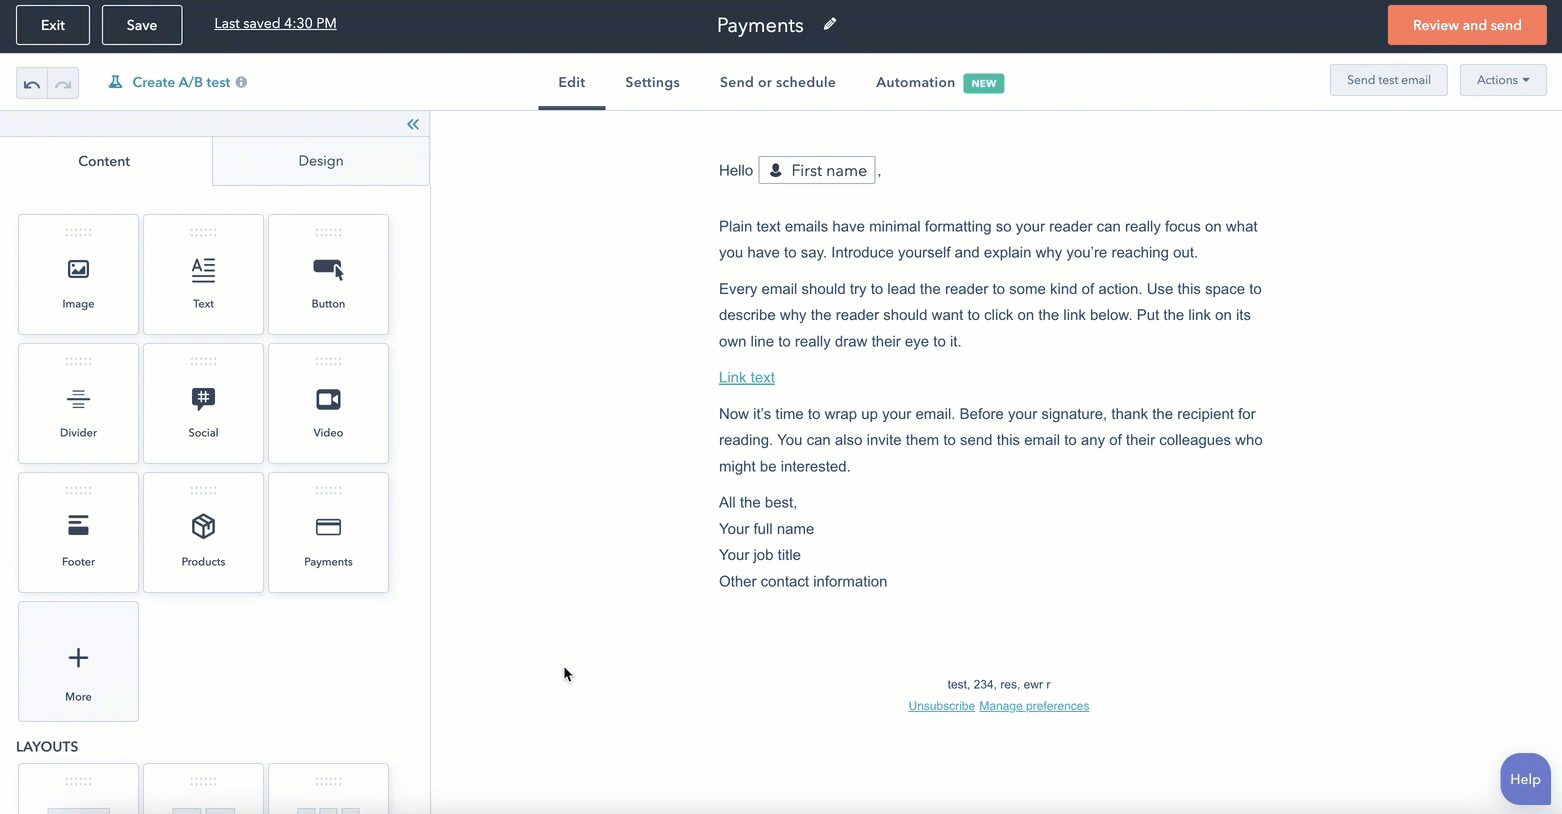Collapse the left sidebar panel
The width and height of the screenshot is (1562, 814).
click(x=413, y=124)
